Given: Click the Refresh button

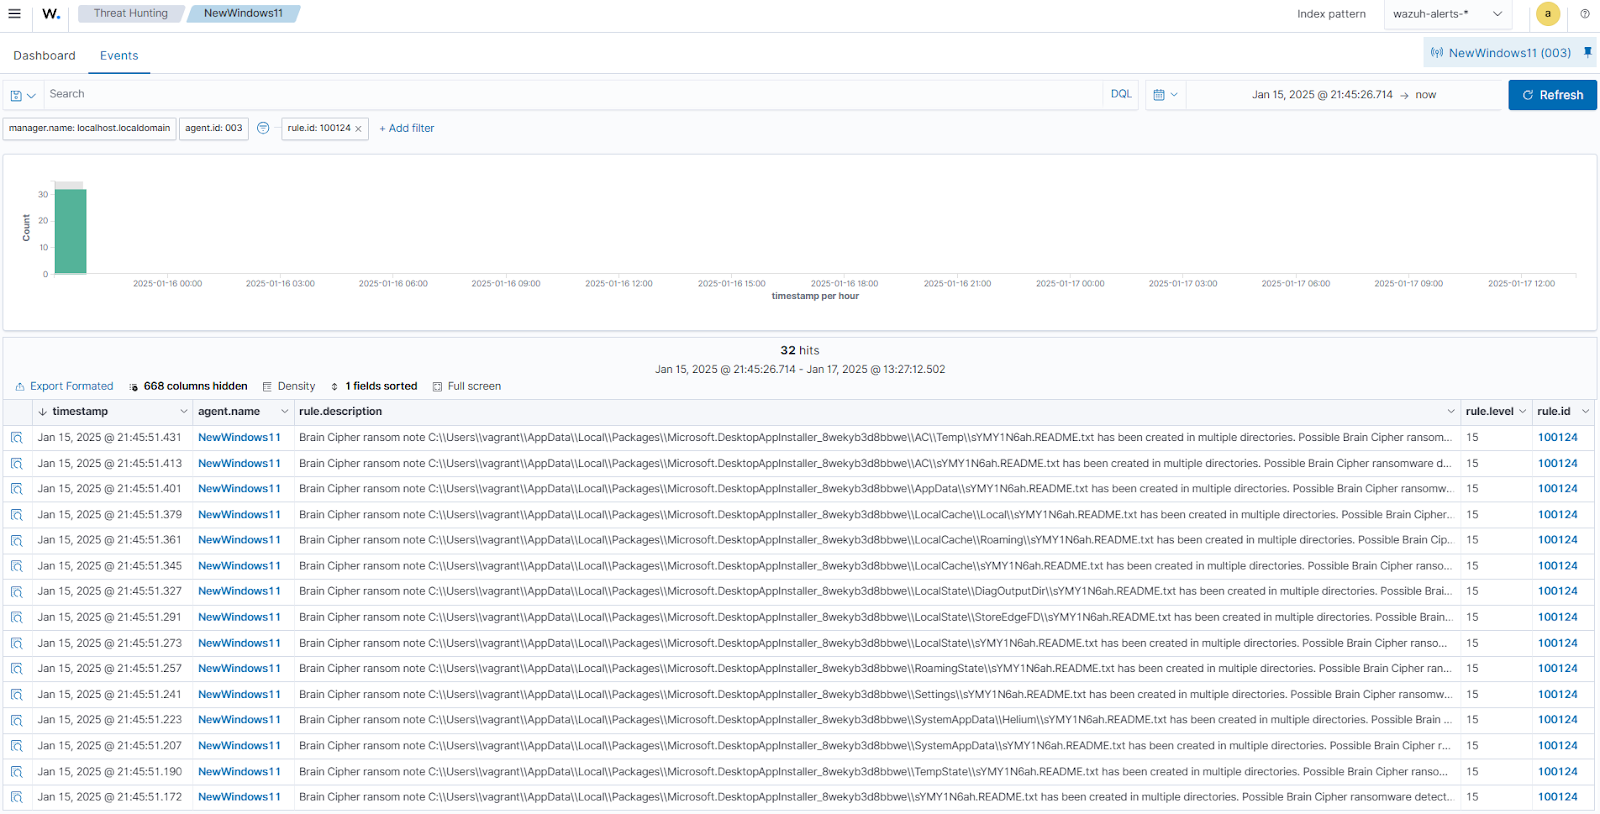Looking at the screenshot, I should [x=1552, y=95].
